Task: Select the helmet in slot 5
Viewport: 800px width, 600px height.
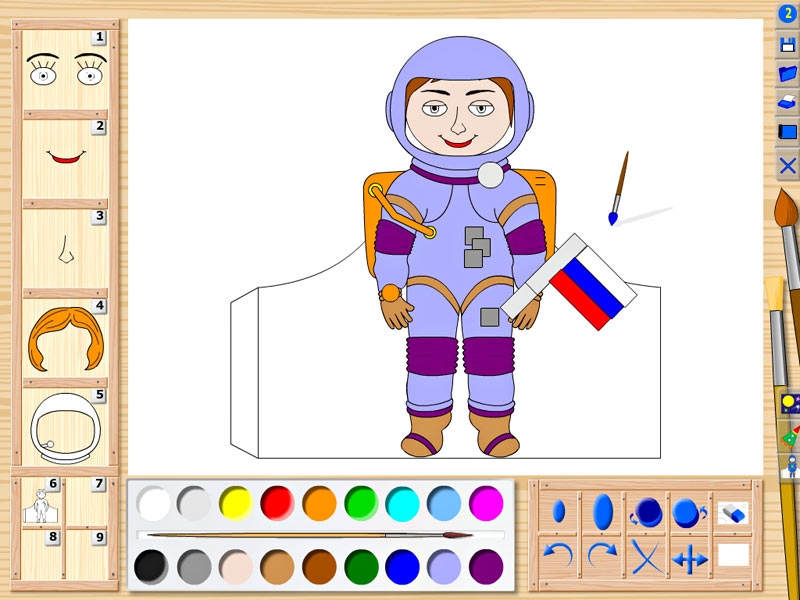Action: (65, 428)
